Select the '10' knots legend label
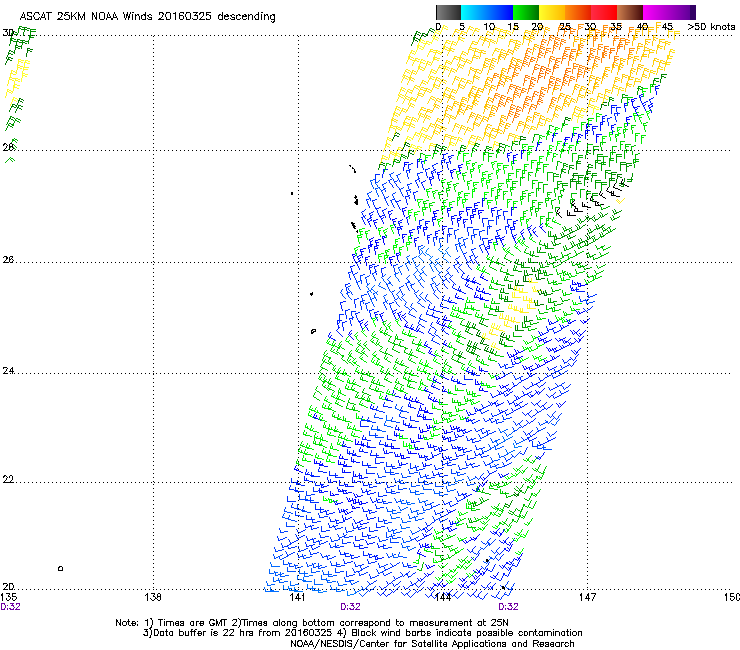The width and height of the screenshot is (740, 650). 489,27
